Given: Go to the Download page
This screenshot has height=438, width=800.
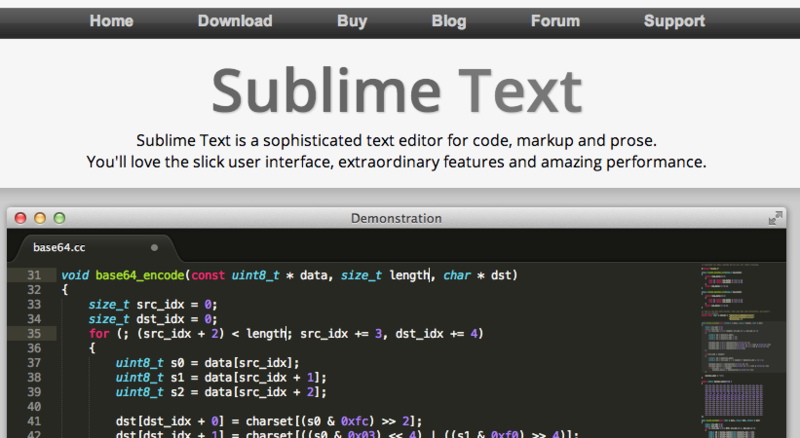Looking at the screenshot, I should [235, 21].
